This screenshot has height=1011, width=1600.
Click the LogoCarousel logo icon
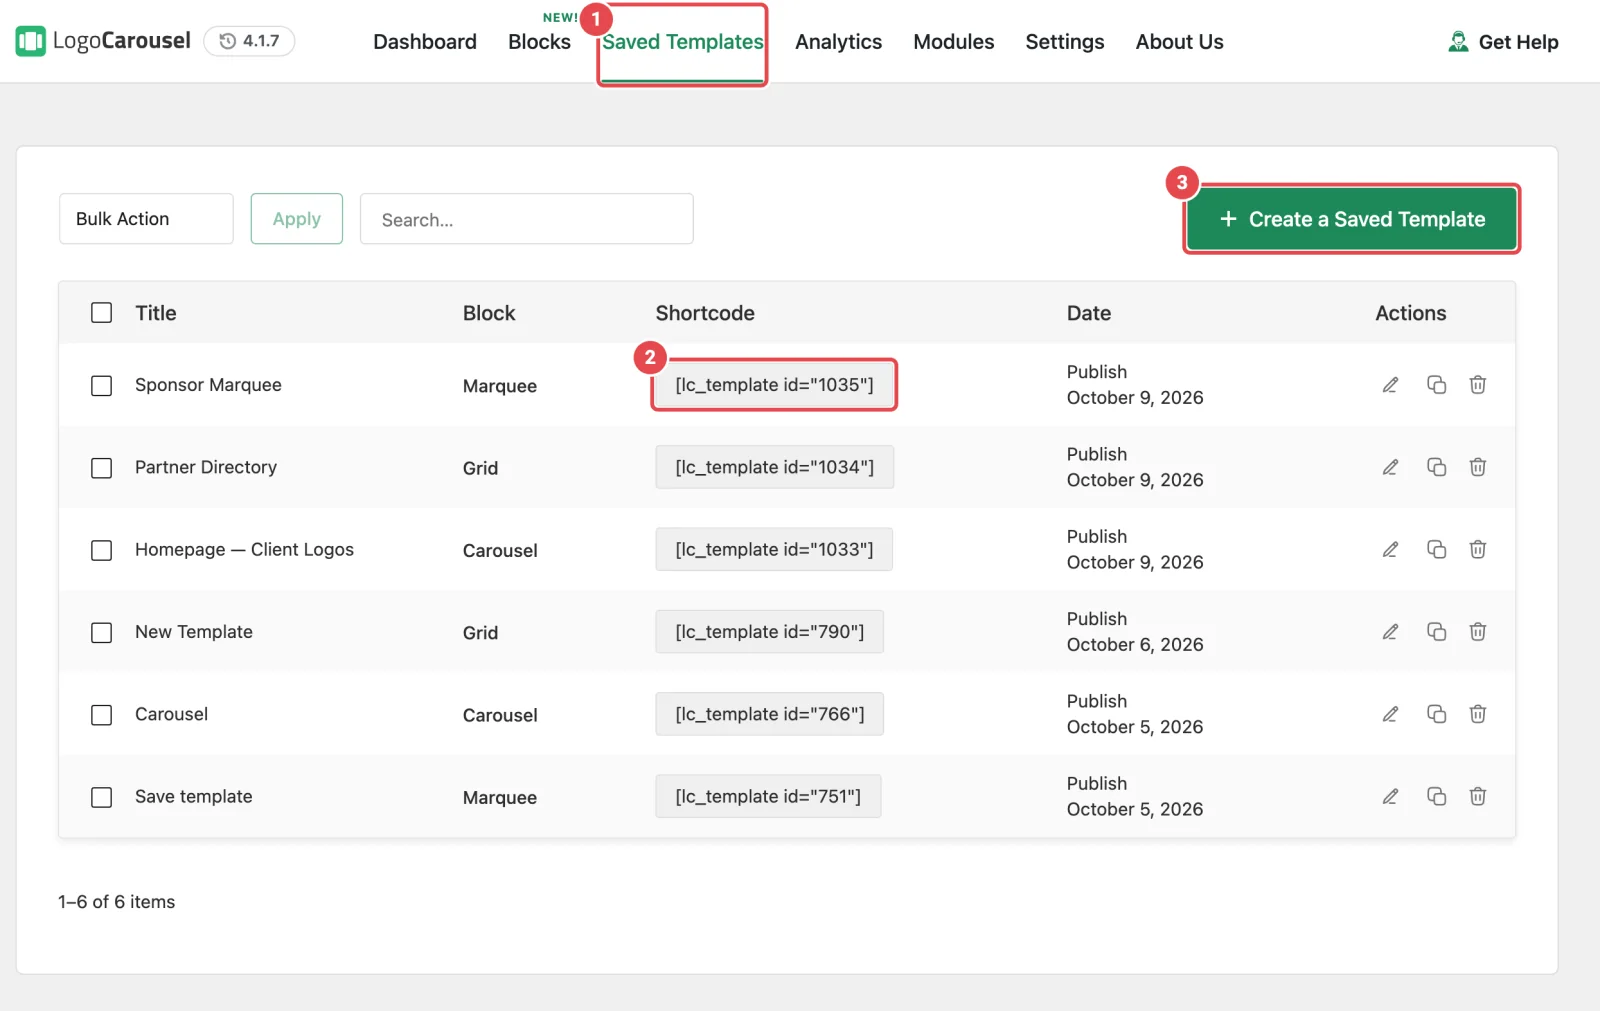click(x=30, y=41)
